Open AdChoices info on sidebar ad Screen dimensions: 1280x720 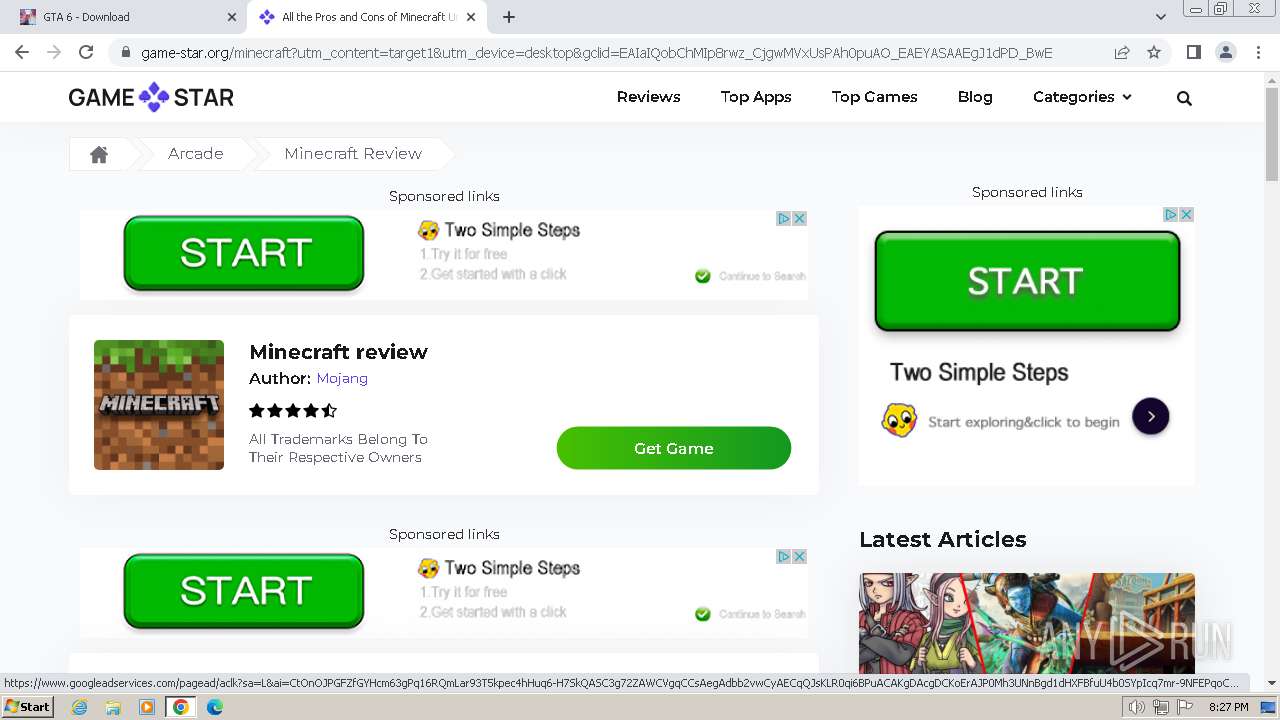[x=1171, y=214]
